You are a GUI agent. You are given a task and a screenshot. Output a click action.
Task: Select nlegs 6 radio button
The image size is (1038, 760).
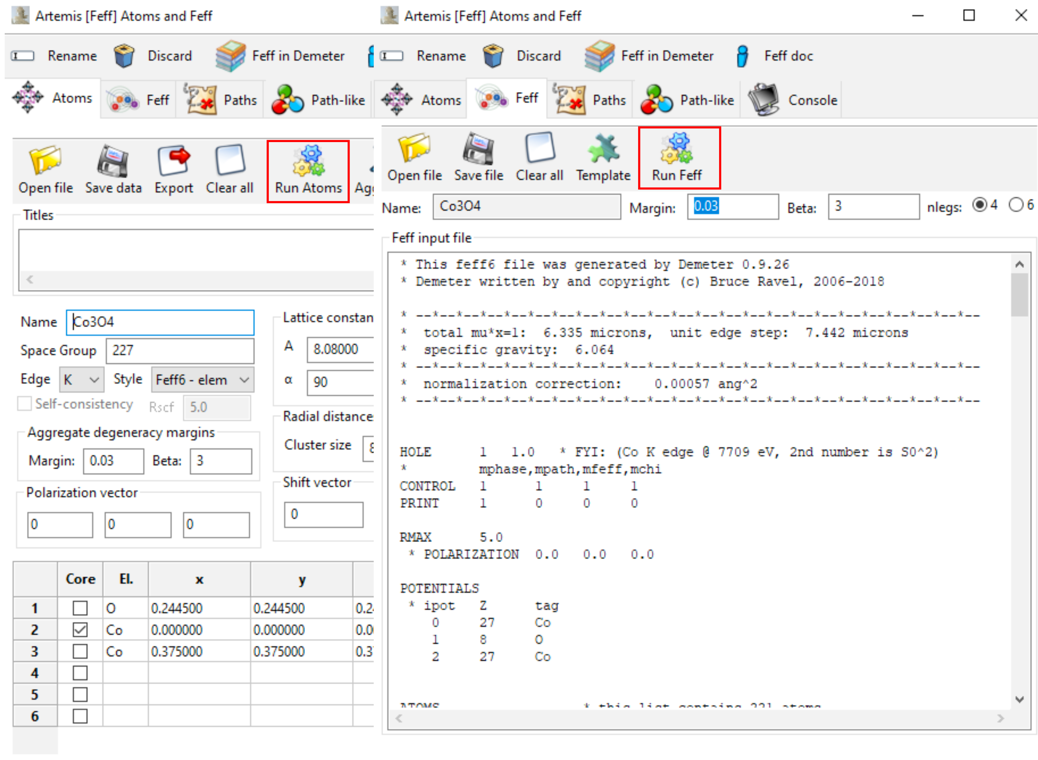(x=1015, y=205)
